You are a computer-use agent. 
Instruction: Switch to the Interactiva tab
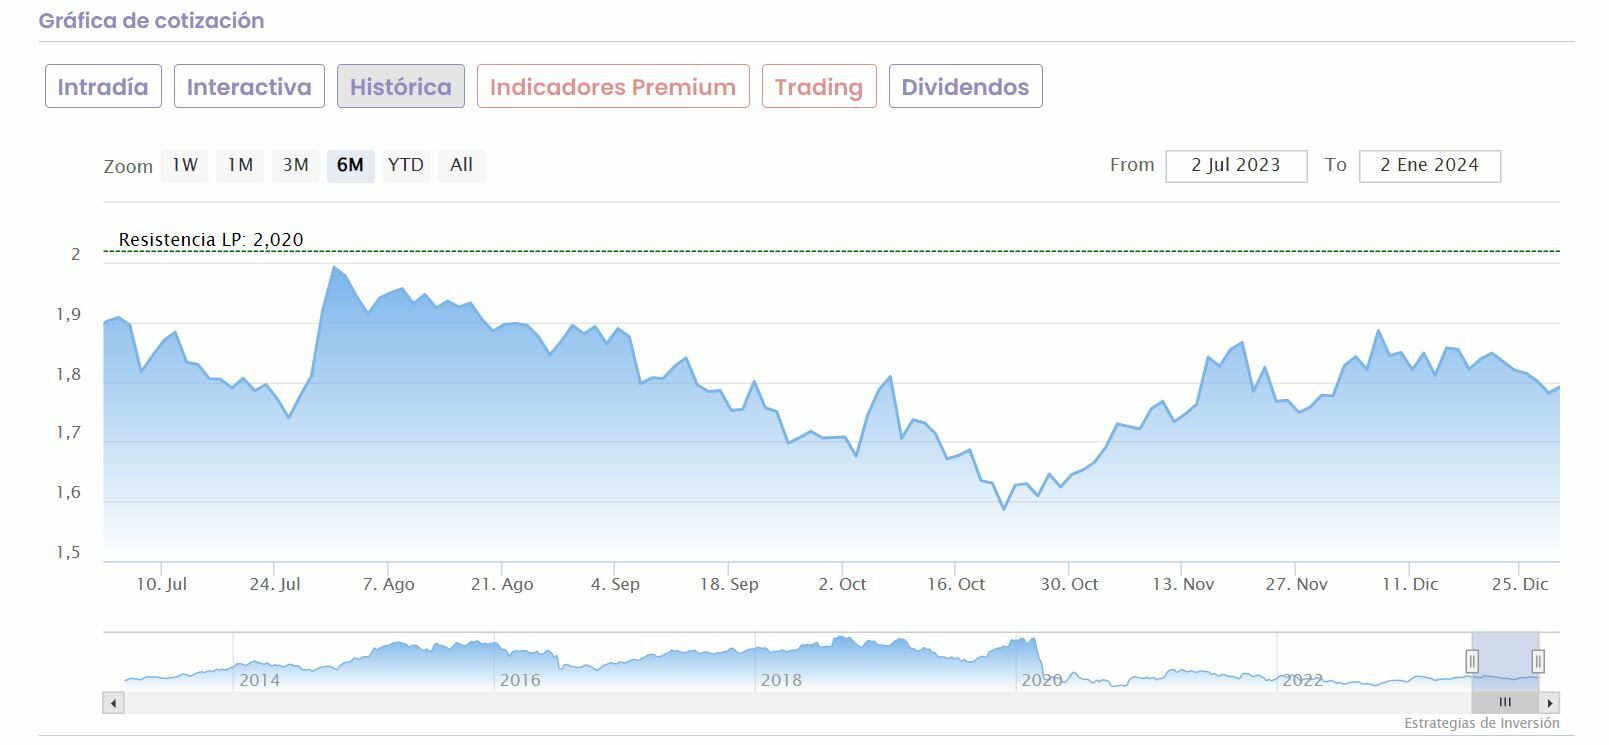click(249, 87)
